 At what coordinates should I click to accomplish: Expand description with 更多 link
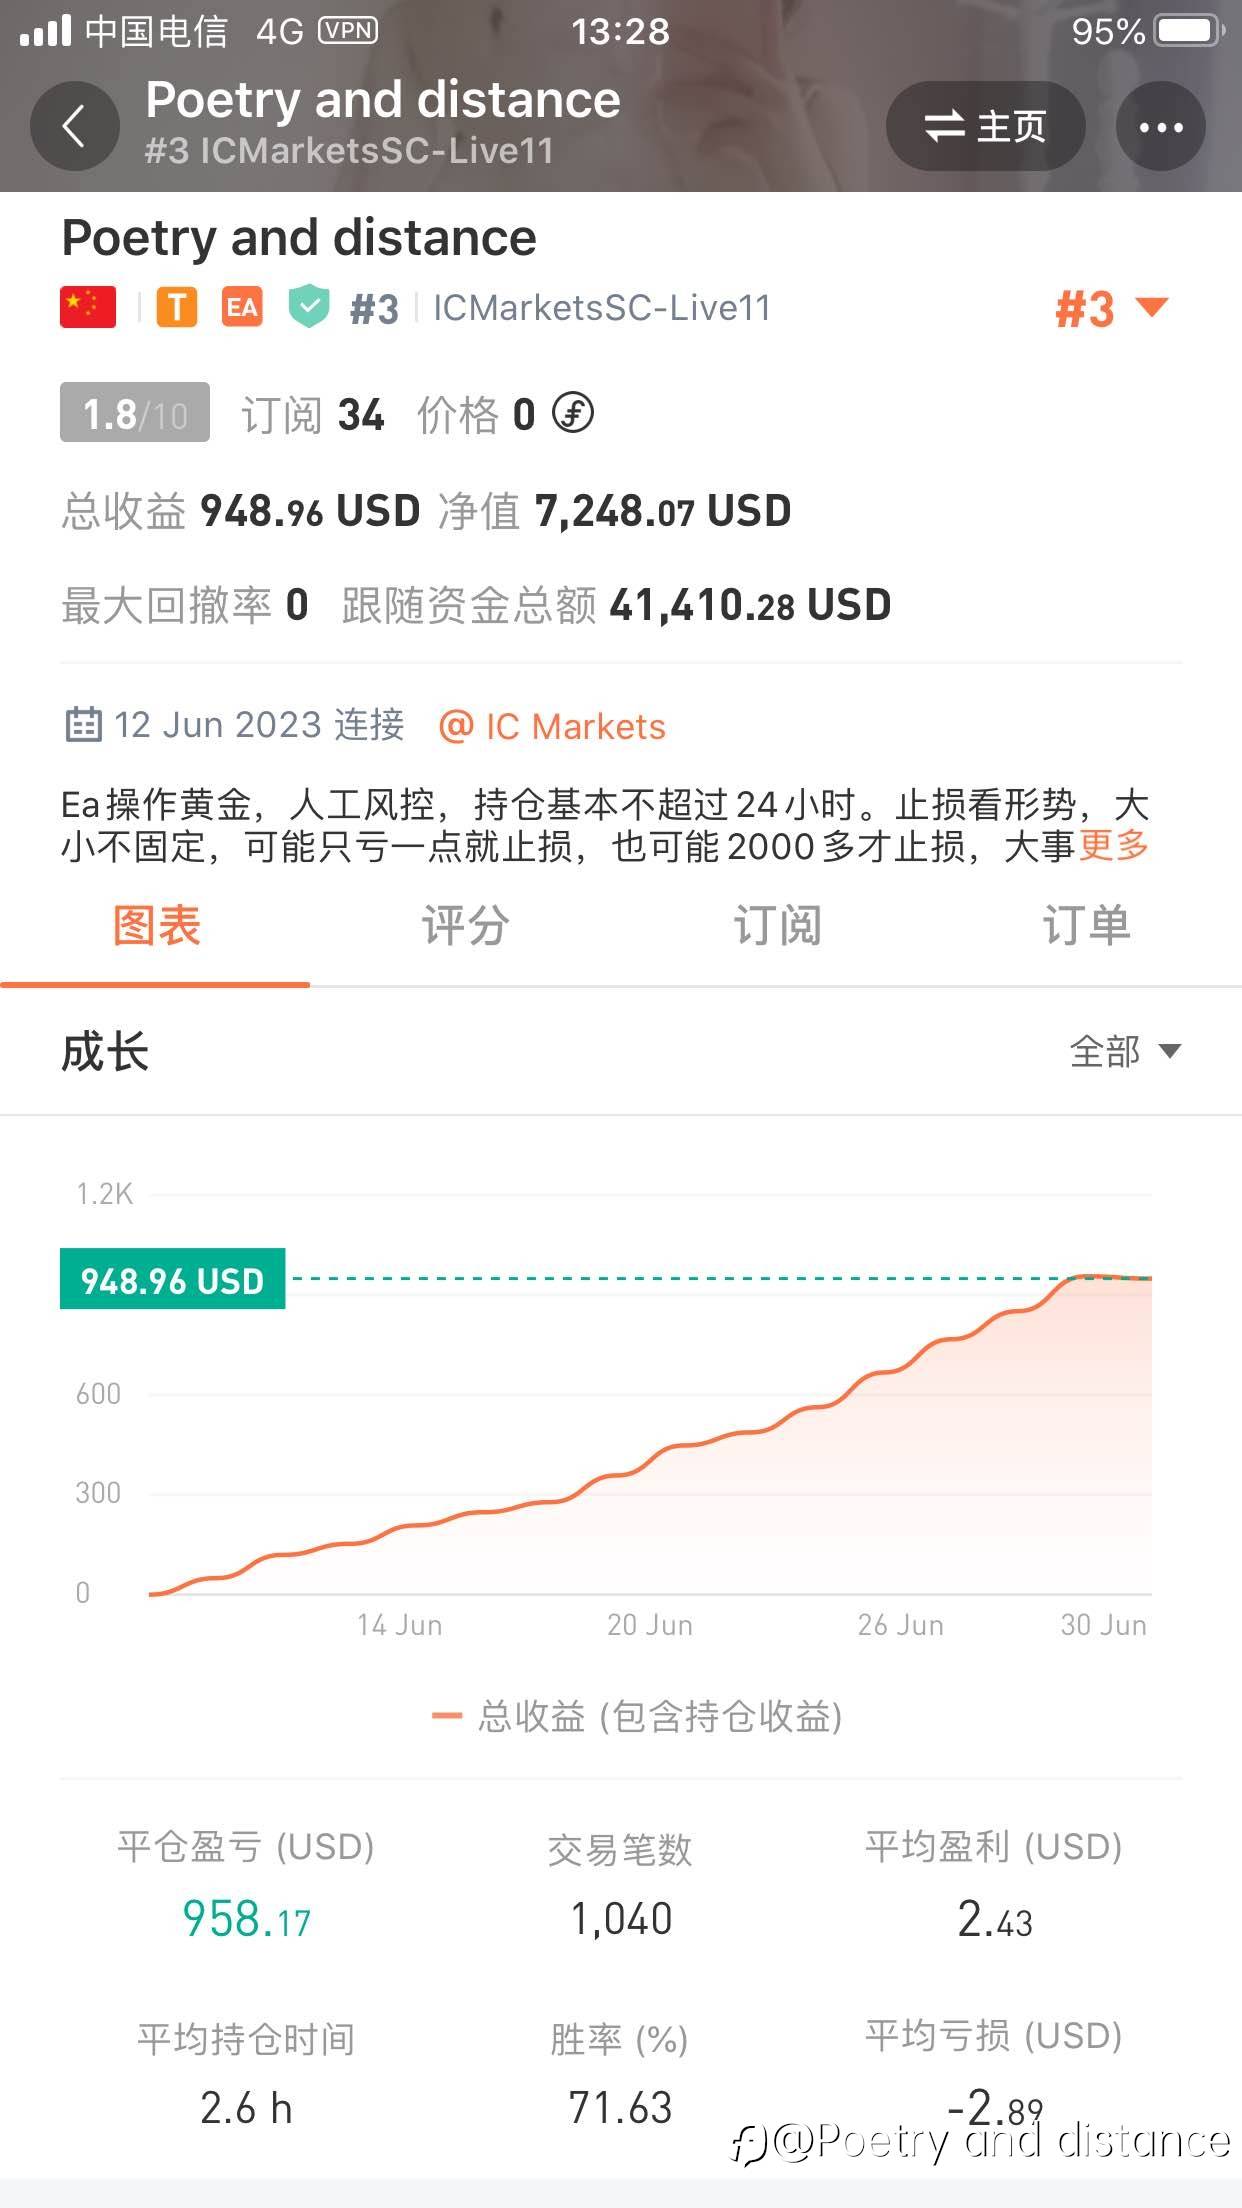pos(1113,847)
